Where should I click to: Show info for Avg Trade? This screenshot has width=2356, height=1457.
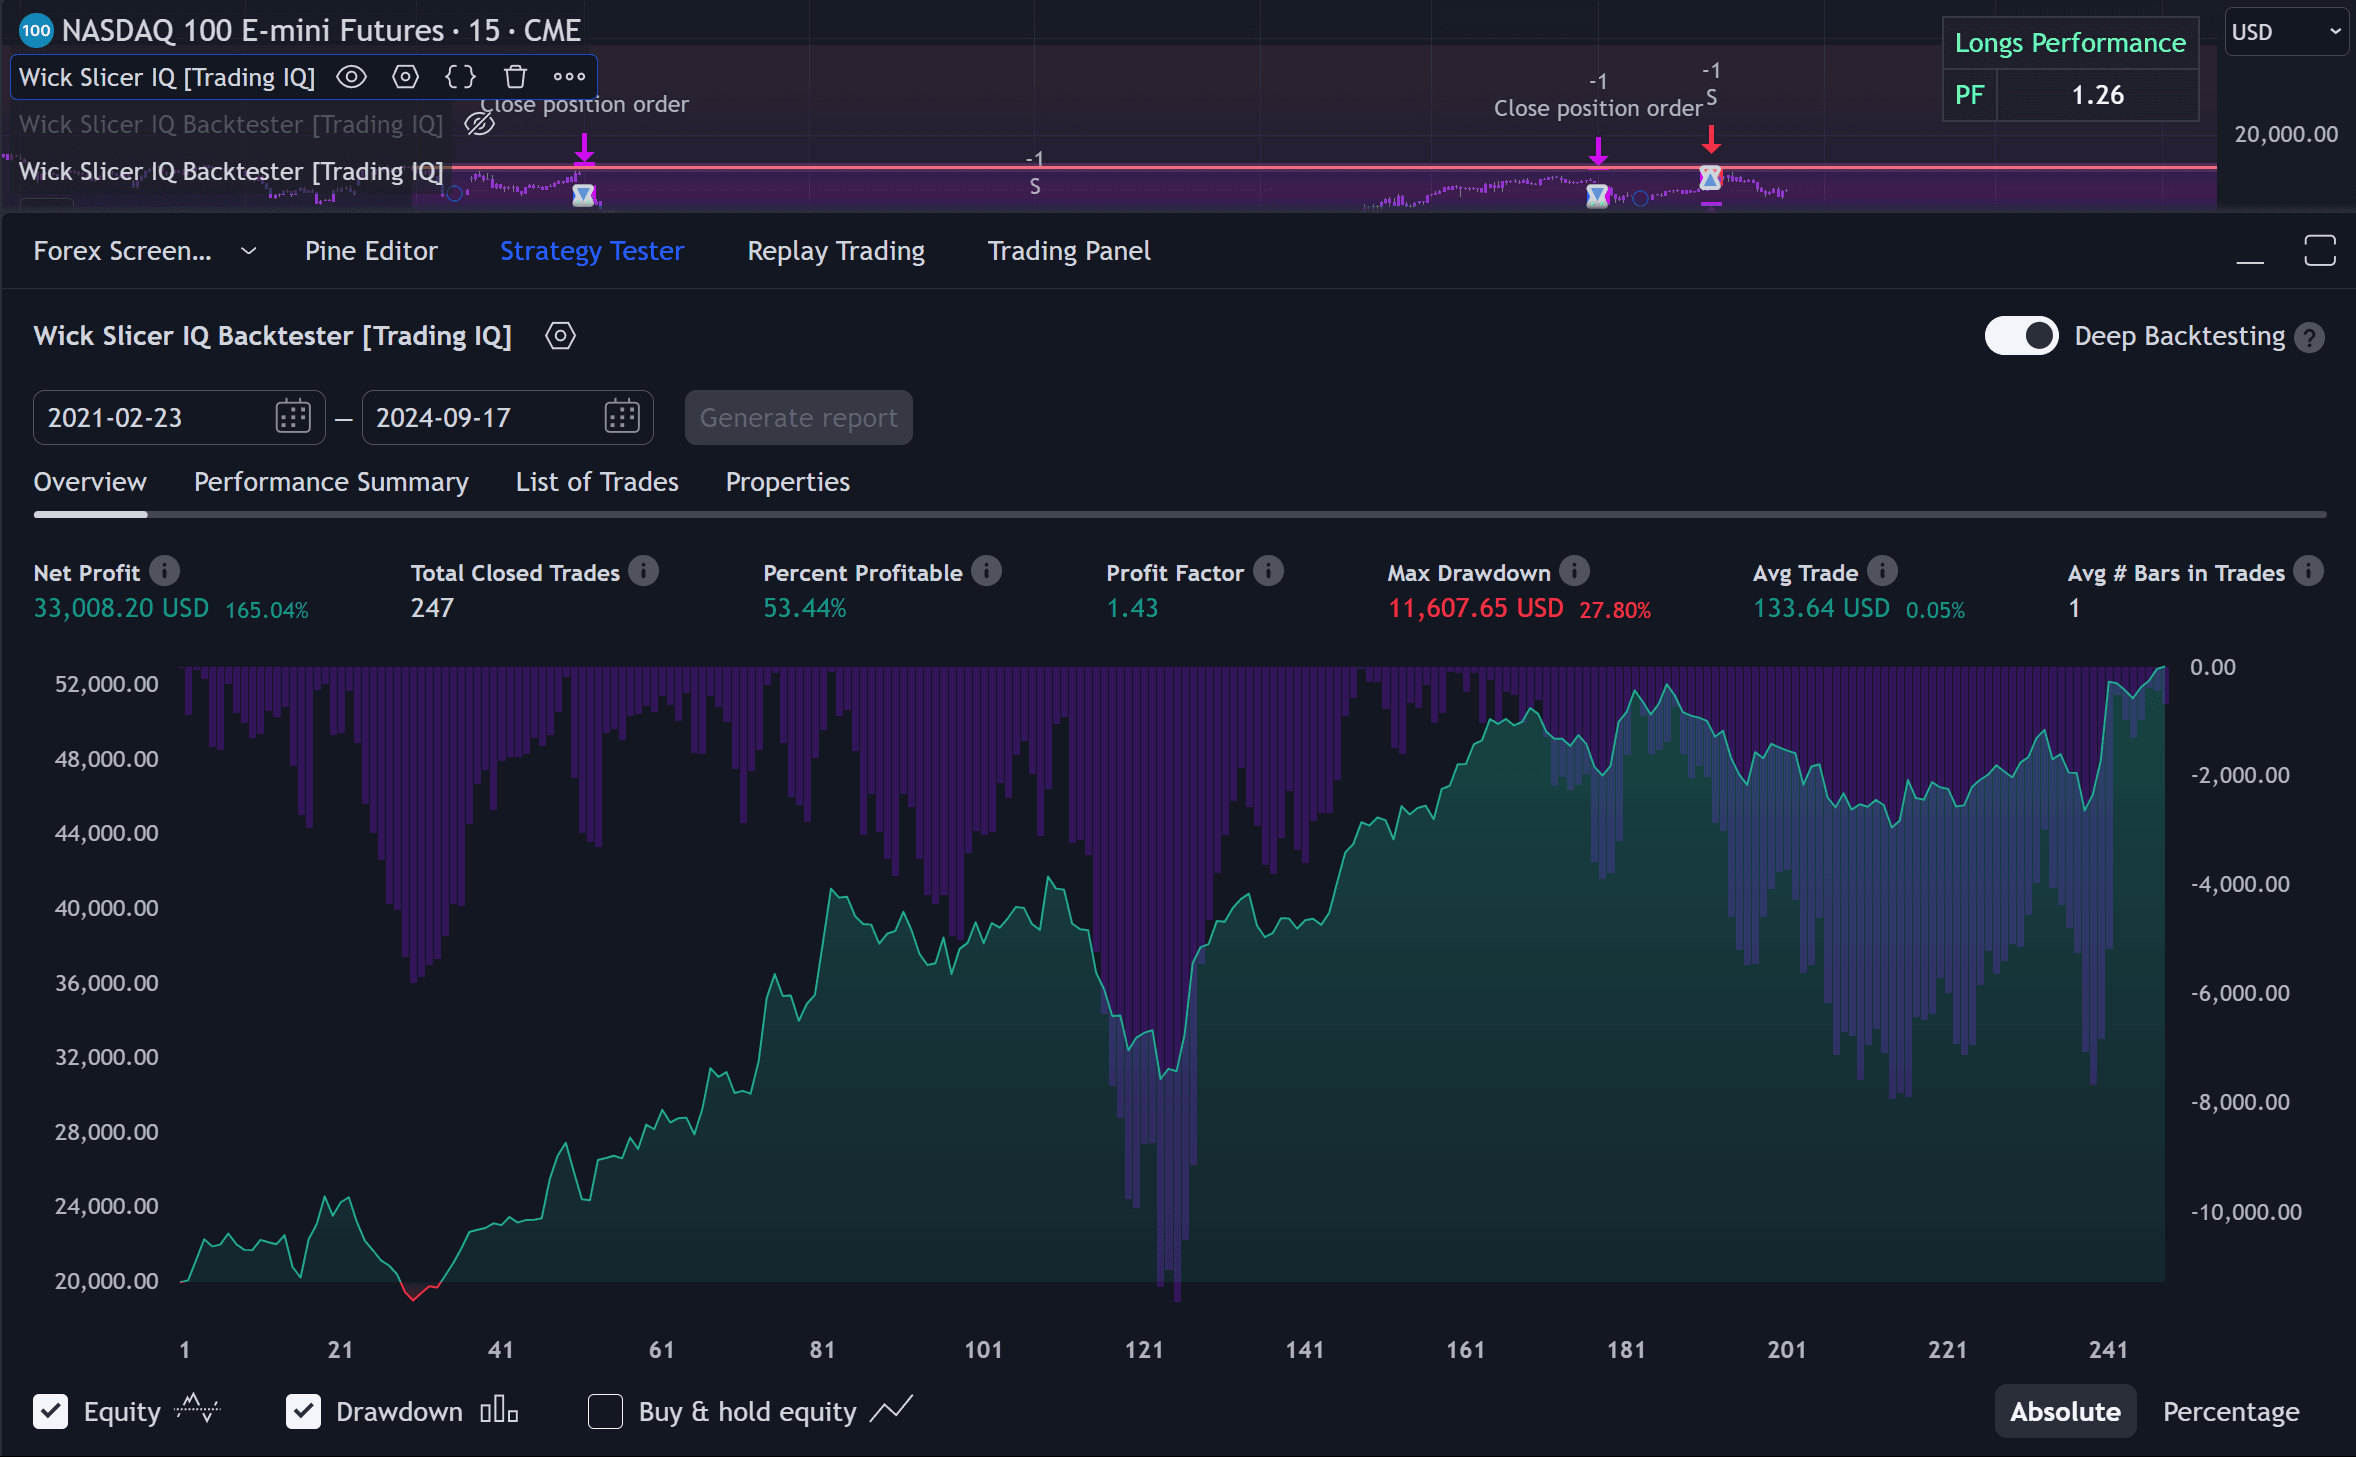click(1882, 571)
